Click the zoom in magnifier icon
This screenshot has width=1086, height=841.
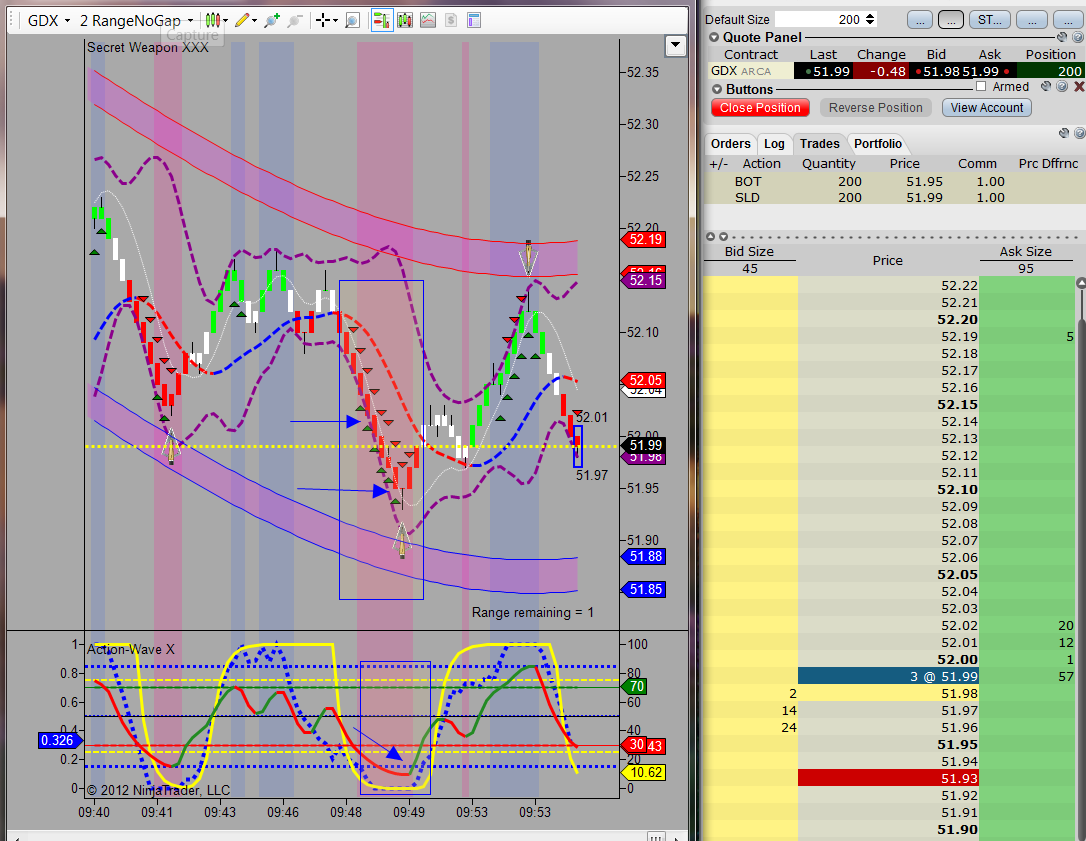(272, 20)
